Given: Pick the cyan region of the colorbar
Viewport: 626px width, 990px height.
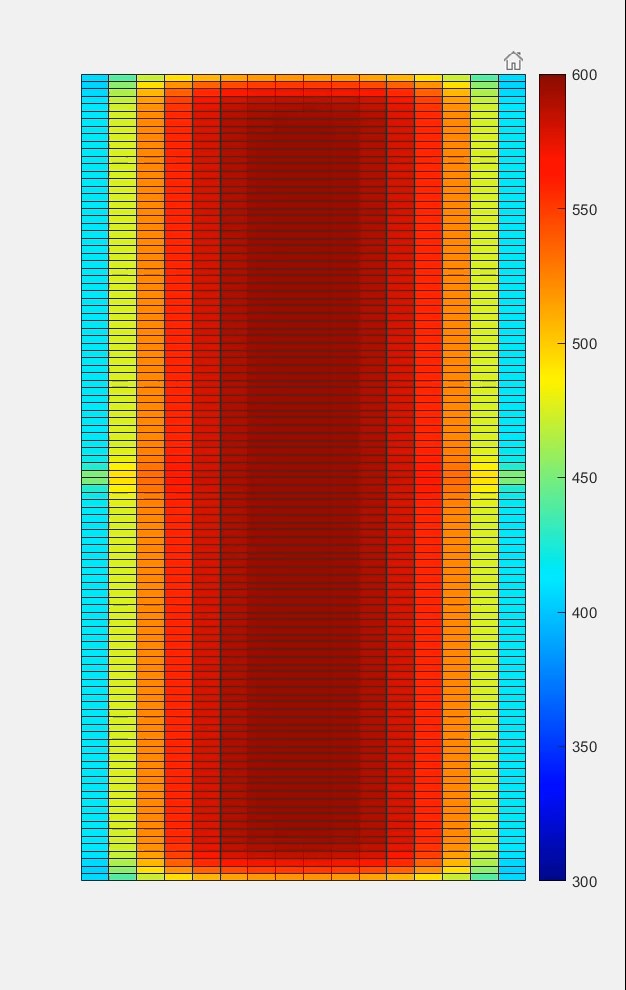Looking at the screenshot, I should tap(552, 590).
